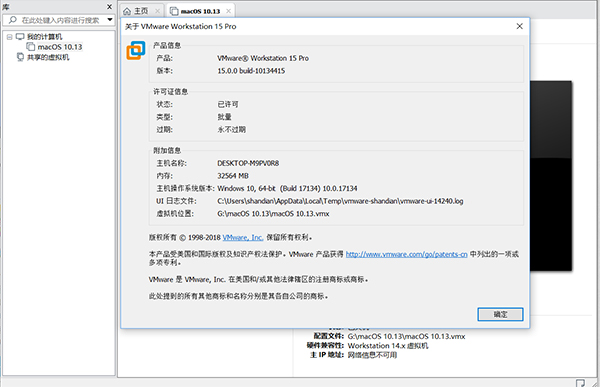Click the VMware Workstation logo in About dialog
Screen dimensions: 600x387
point(136,50)
